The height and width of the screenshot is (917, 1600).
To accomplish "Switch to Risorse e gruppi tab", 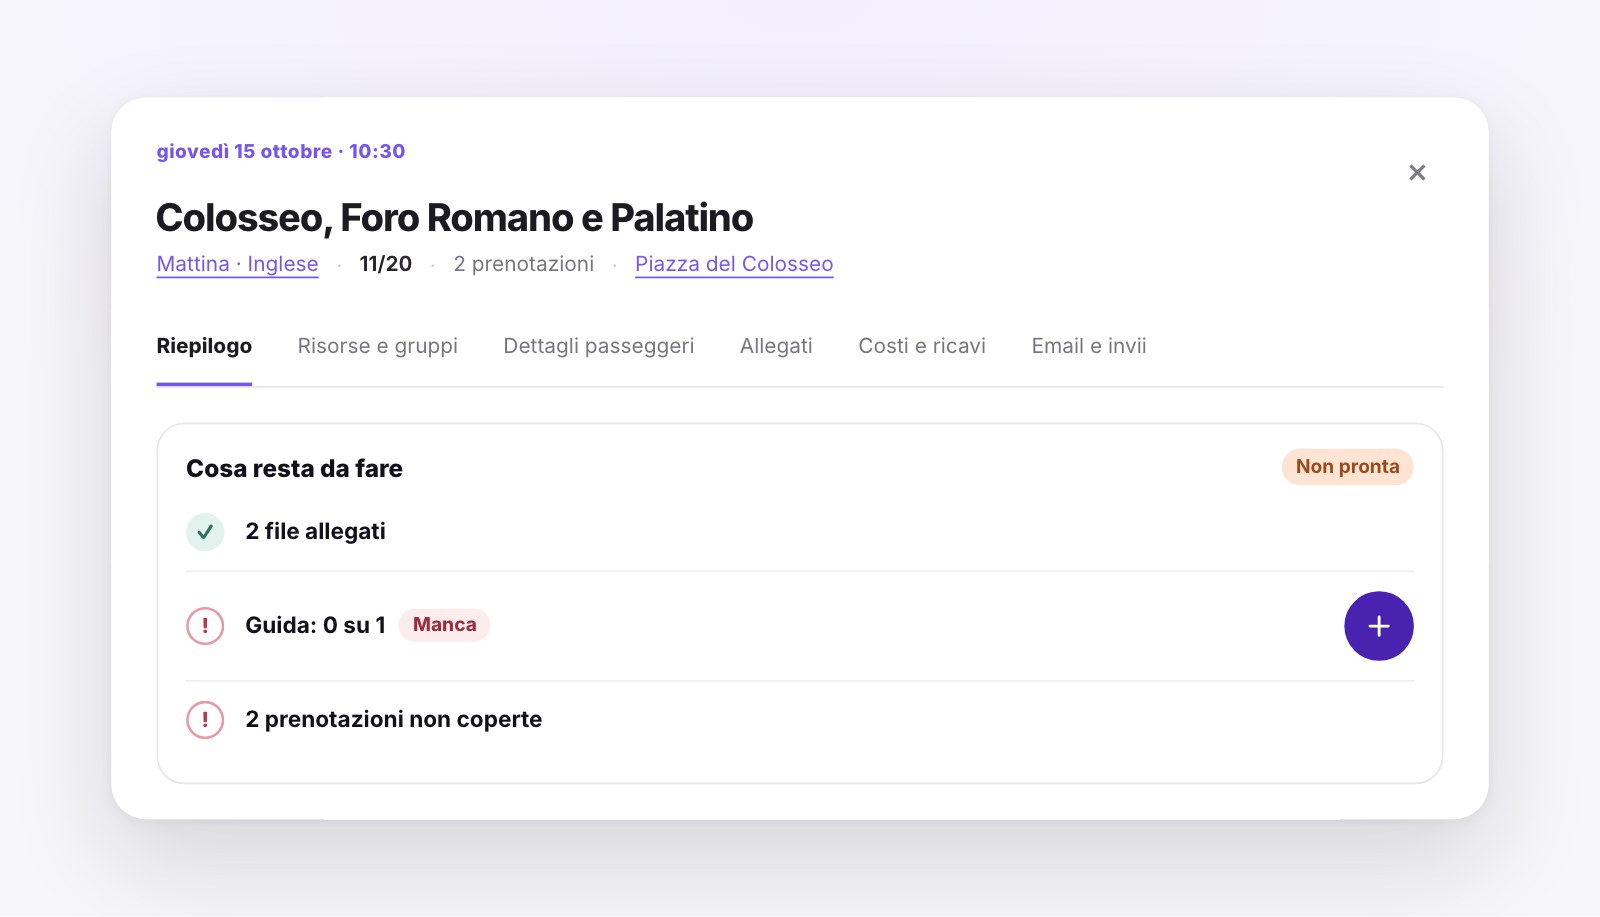I will 377,346.
